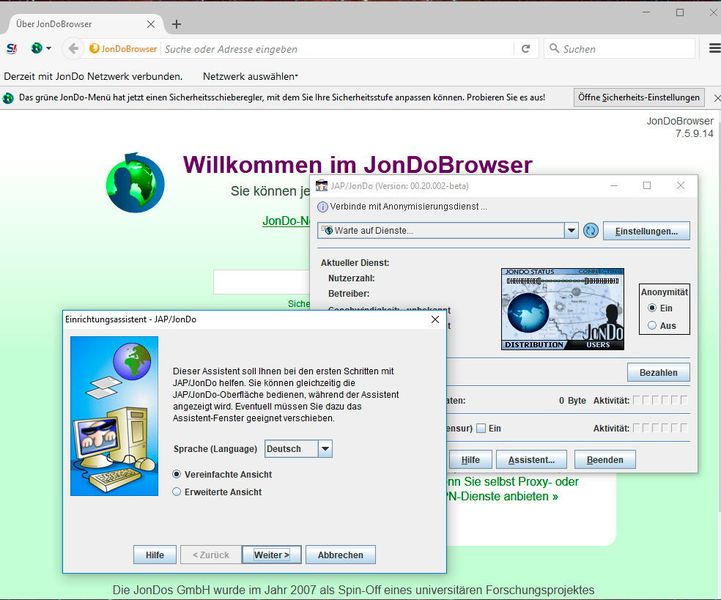Click Weiter > to proceed in assistant
The height and width of the screenshot is (600, 721).
[x=272, y=555]
